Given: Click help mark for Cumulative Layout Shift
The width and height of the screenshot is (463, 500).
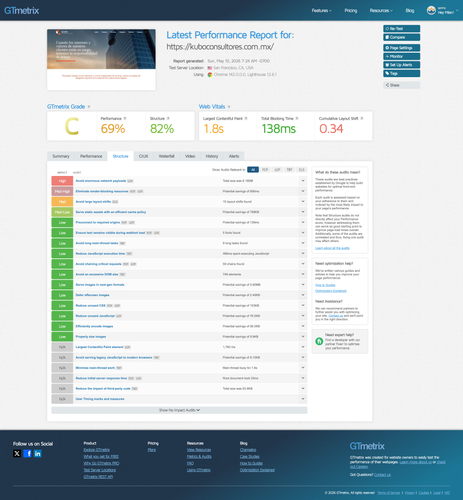Looking at the screenshot, I should tap(362, 118).
